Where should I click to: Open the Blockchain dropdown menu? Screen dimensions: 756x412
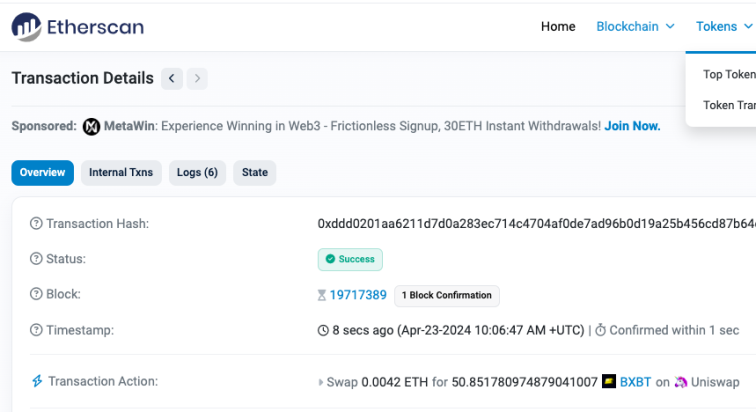click(635, 27)
